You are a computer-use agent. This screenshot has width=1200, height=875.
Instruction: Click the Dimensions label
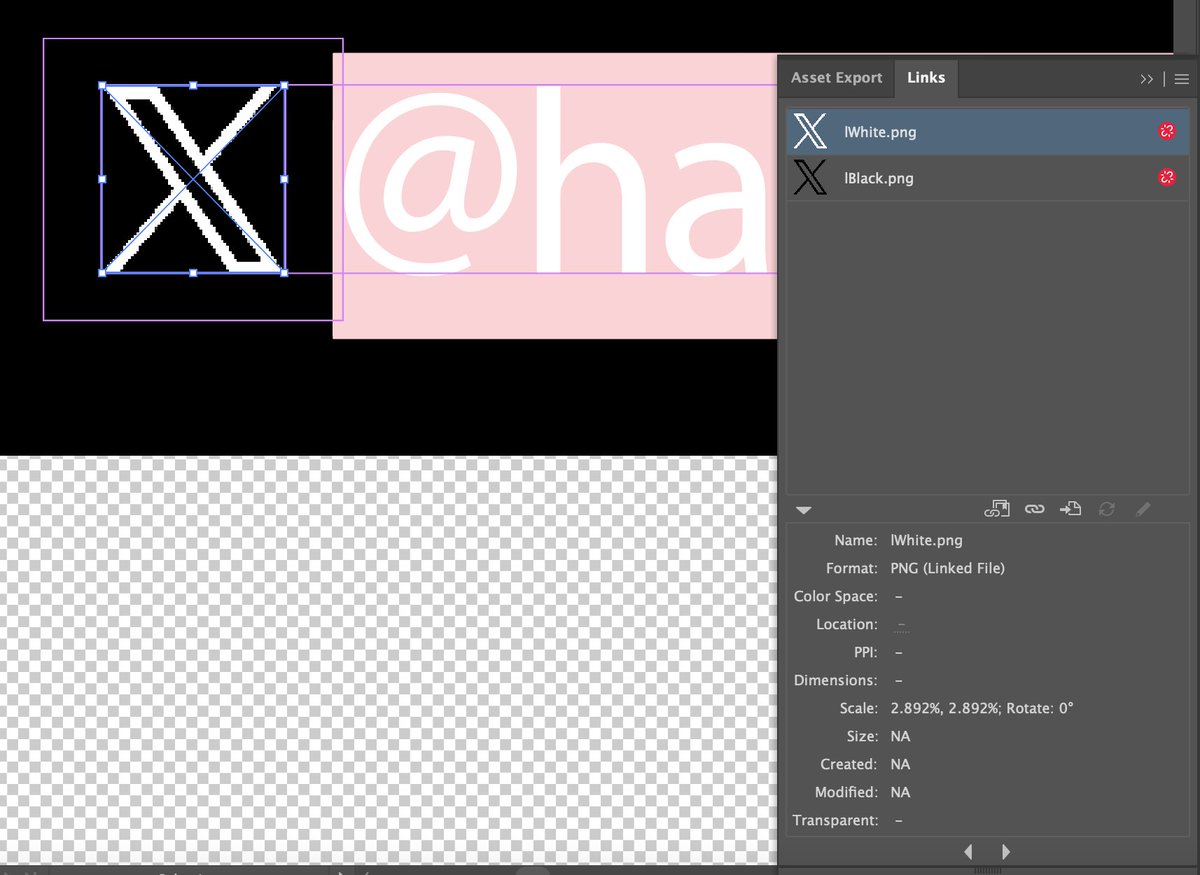(835, 680)
